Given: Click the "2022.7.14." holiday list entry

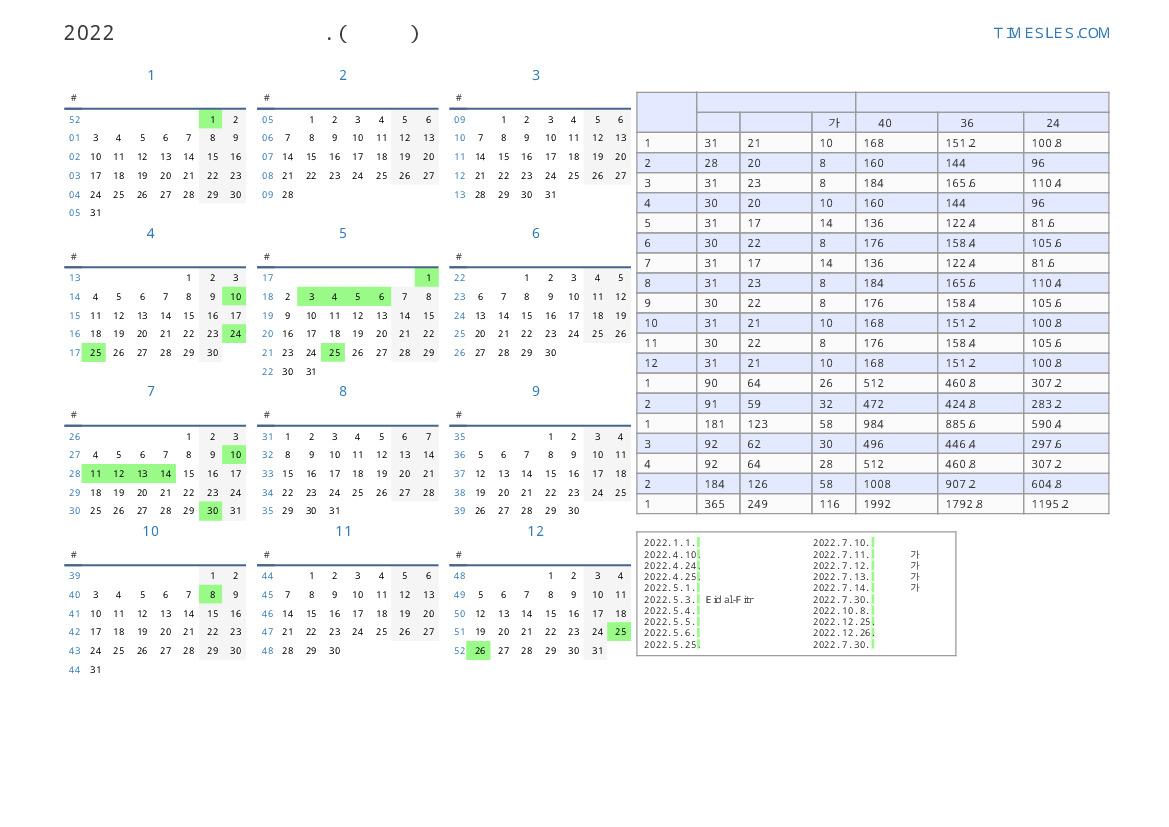Looking at the screenshot, I should pyautogui.click(x=842, y=588).
